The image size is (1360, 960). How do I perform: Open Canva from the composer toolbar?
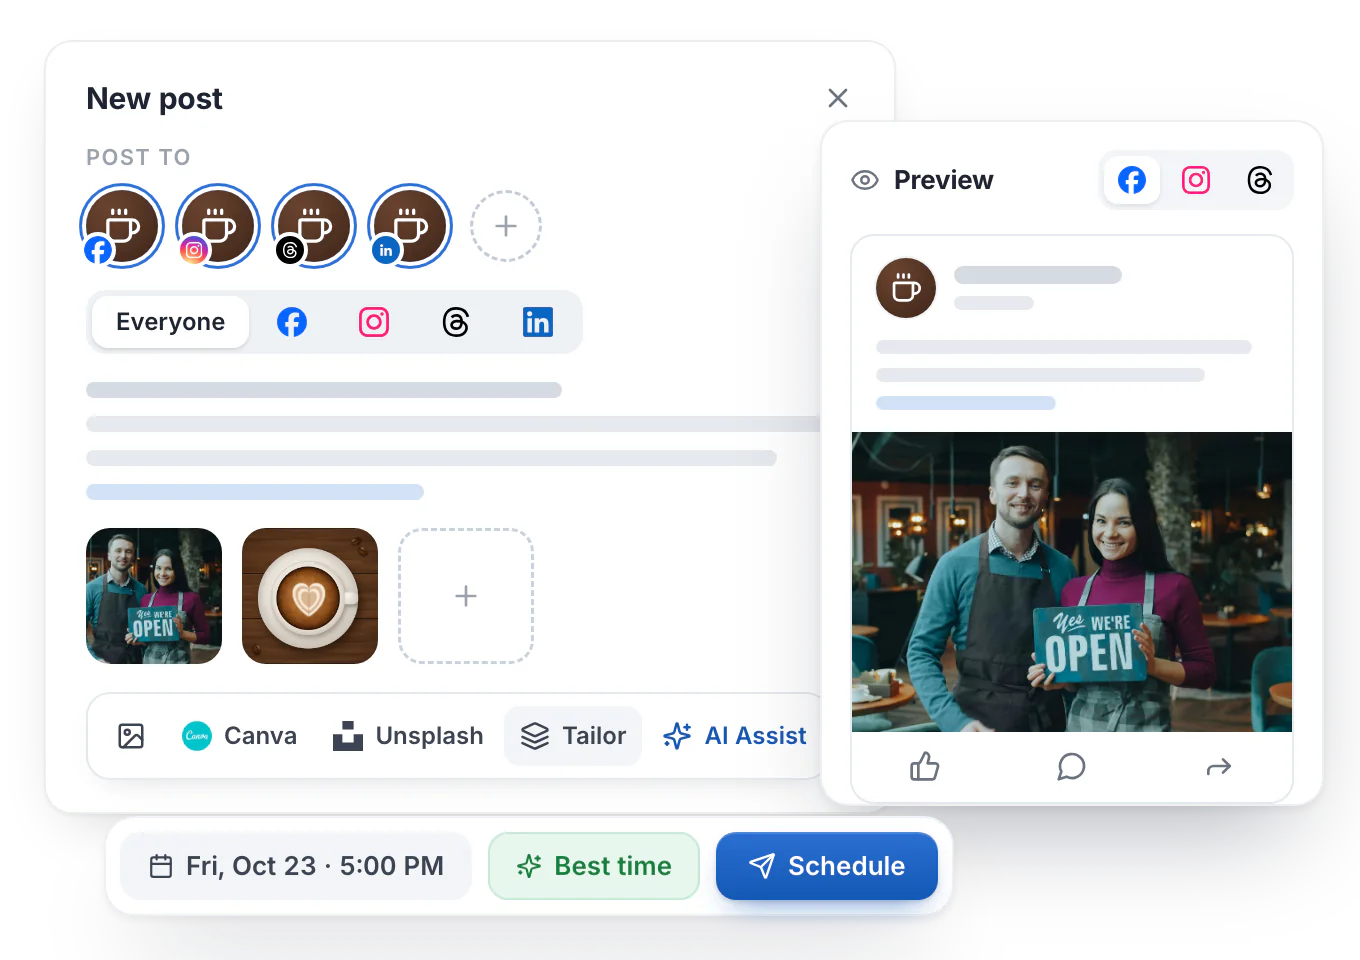click(240, 736)
